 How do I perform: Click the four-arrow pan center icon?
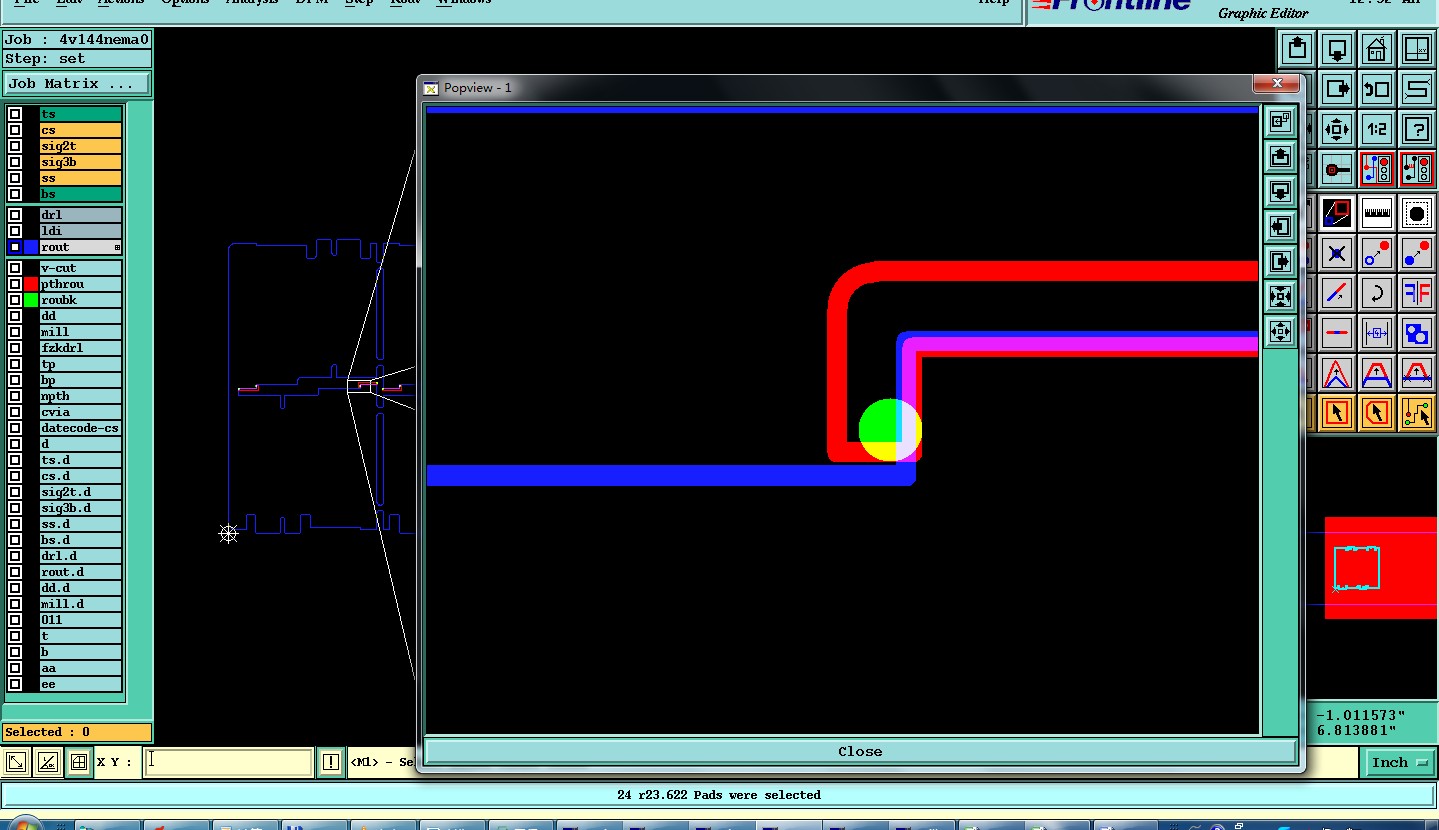(x=1337, y=129)
